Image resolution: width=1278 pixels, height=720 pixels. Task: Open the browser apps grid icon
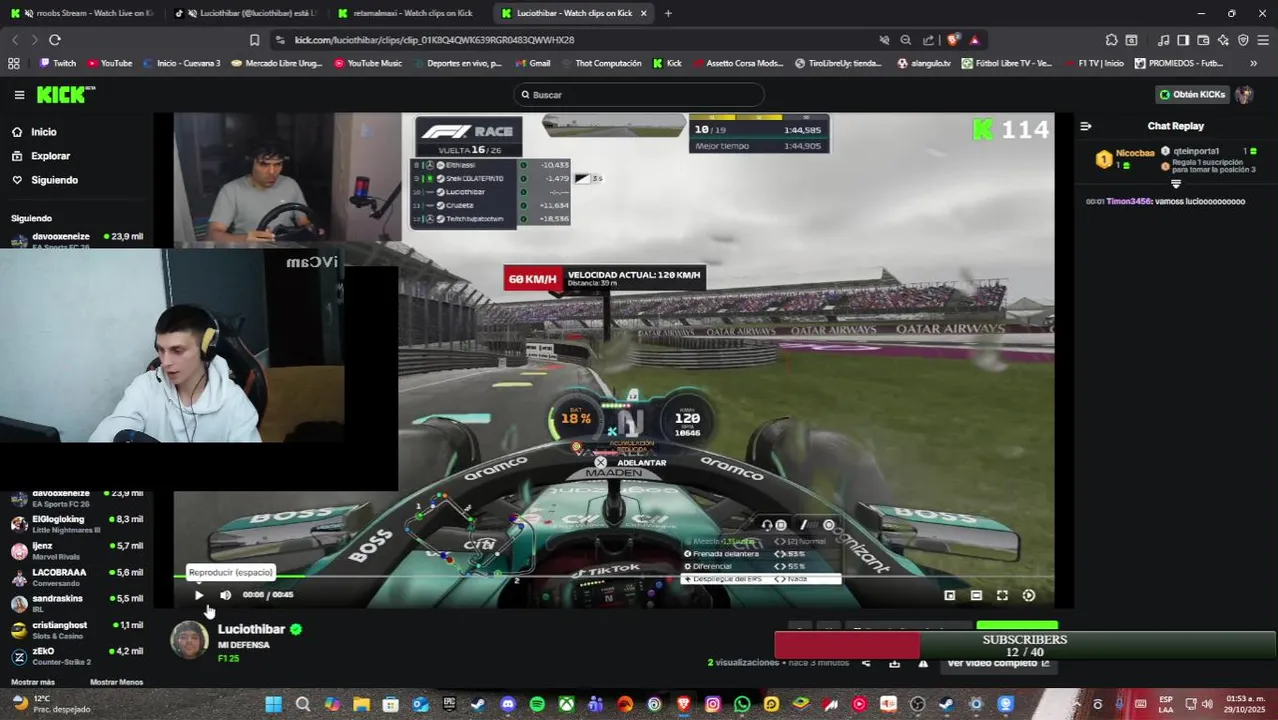tap(13, 63)
